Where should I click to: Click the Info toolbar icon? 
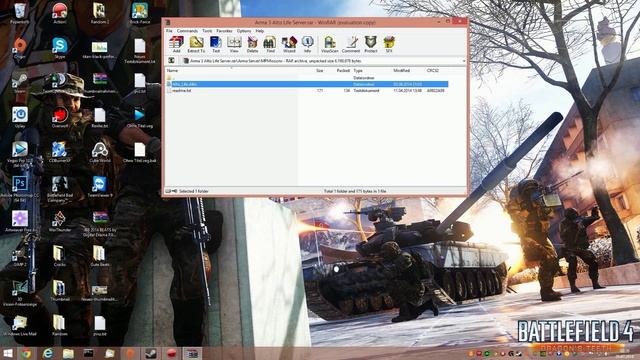[307, 44]
